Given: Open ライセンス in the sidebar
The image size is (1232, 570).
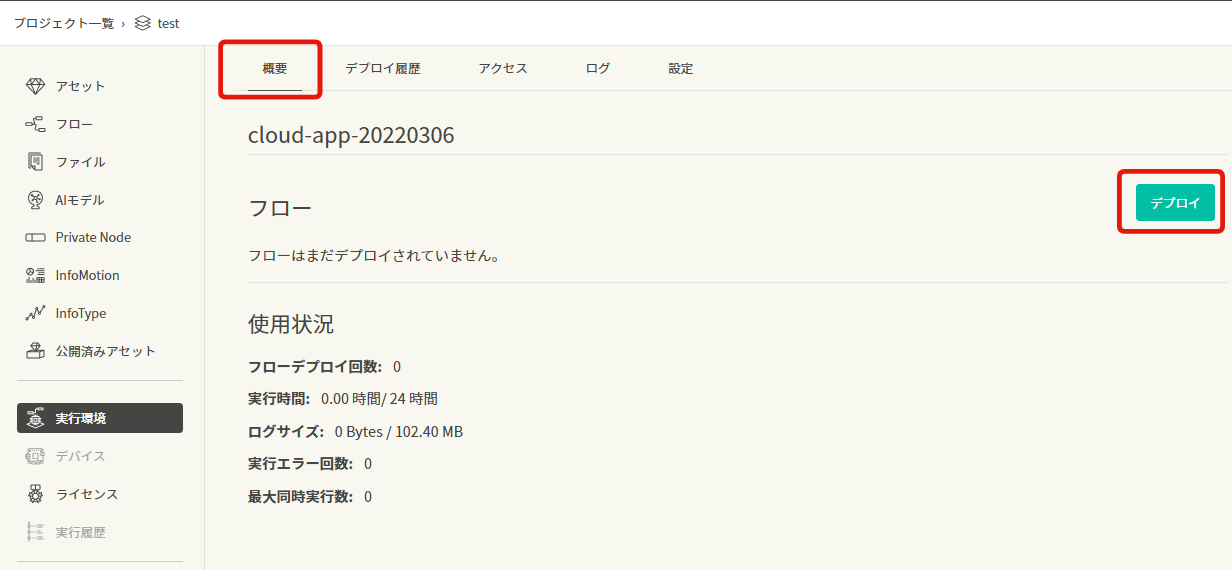Looking at the screenshot, I should click(87, 494).
